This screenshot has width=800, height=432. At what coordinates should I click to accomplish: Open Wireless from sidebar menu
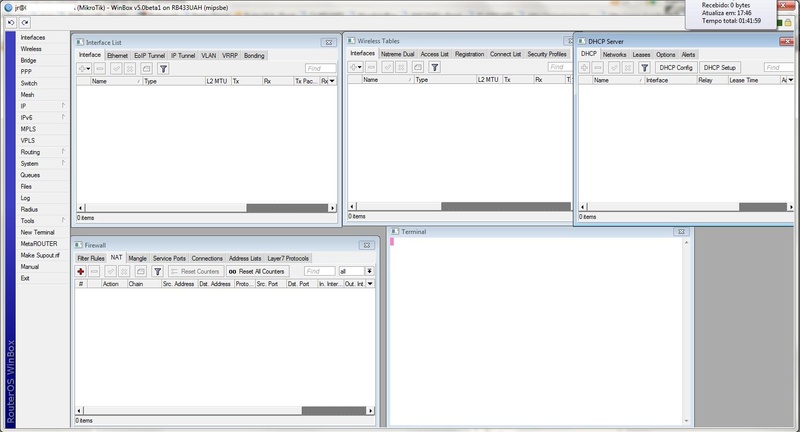pyautogui.click(x=31, y=49)
